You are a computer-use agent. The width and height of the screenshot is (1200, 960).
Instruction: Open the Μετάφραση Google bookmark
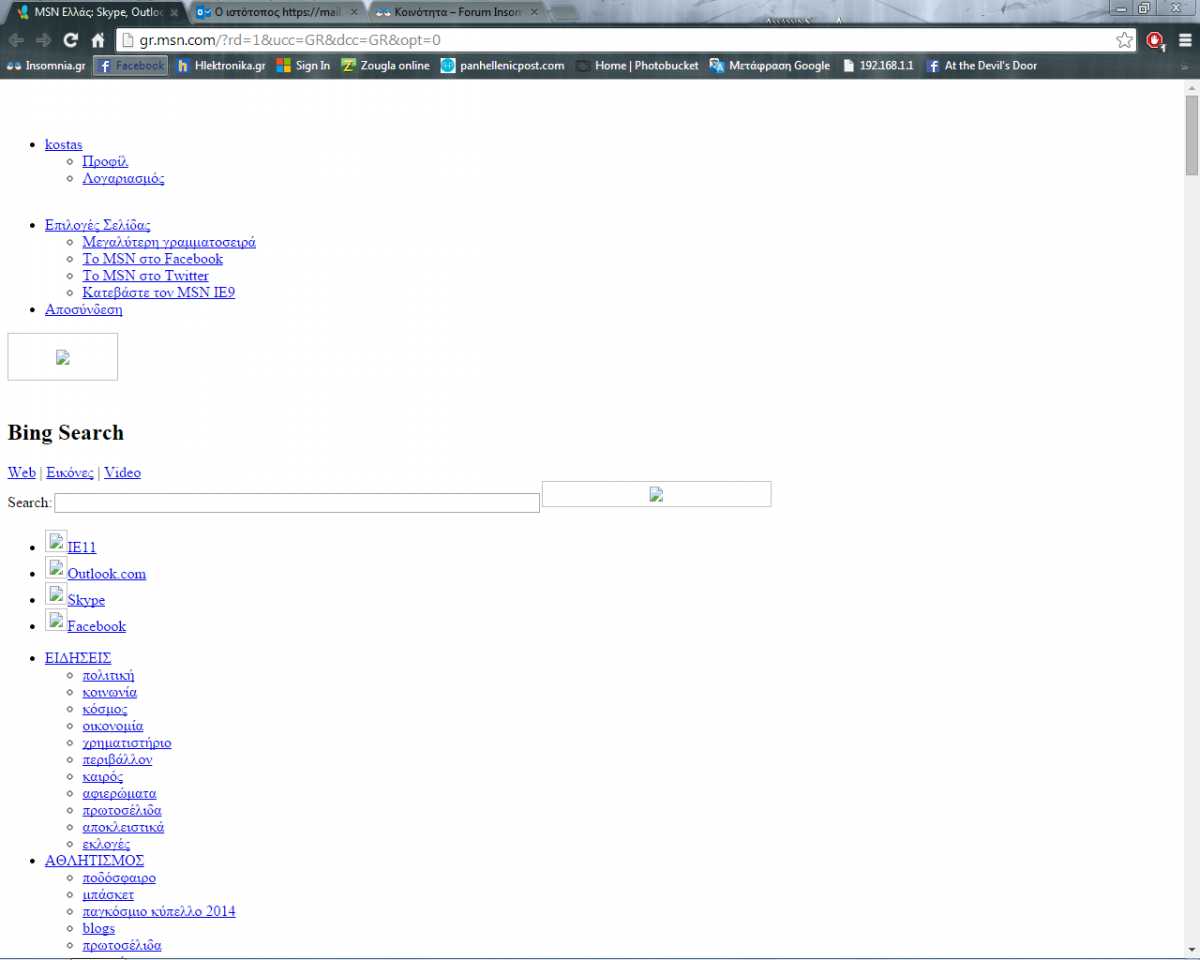pos(770,66)
